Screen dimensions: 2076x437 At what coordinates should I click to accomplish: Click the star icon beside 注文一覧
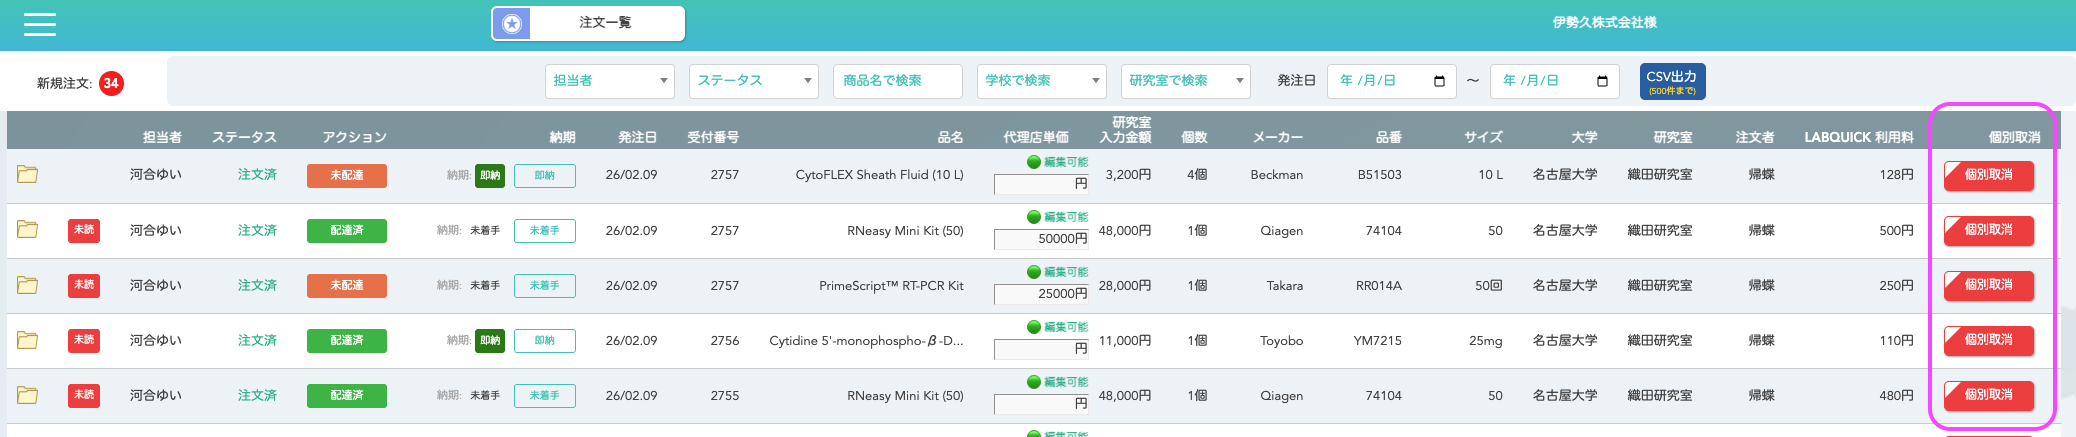pos(512,23)
